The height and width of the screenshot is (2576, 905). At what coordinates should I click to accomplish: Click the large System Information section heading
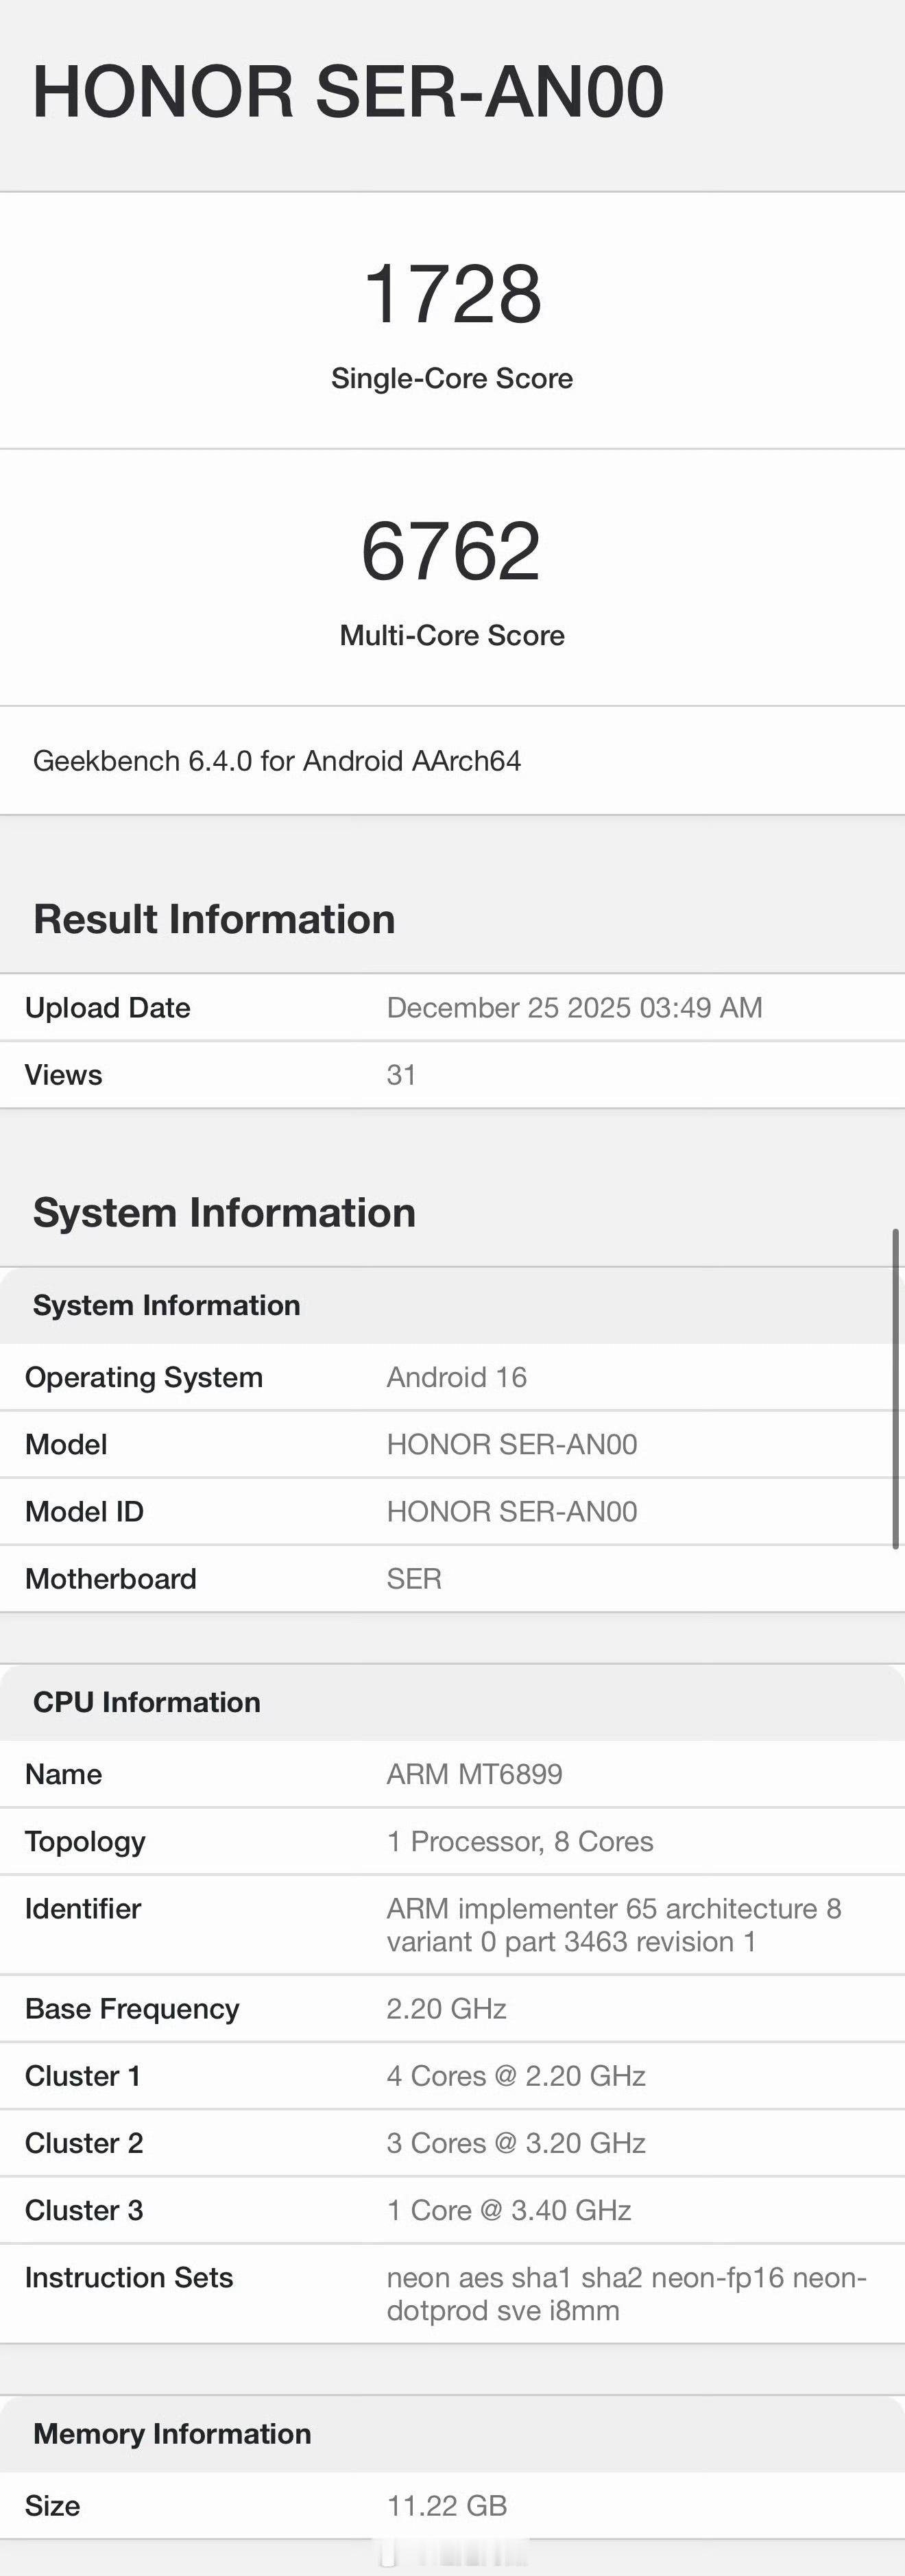pos(224,1212)
